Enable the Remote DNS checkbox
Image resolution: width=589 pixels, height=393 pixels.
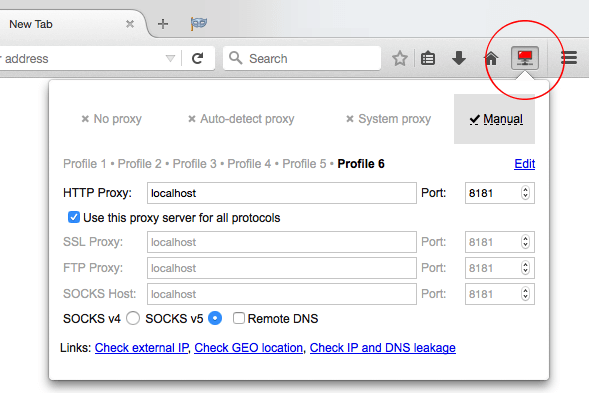[x=239, y=318]
